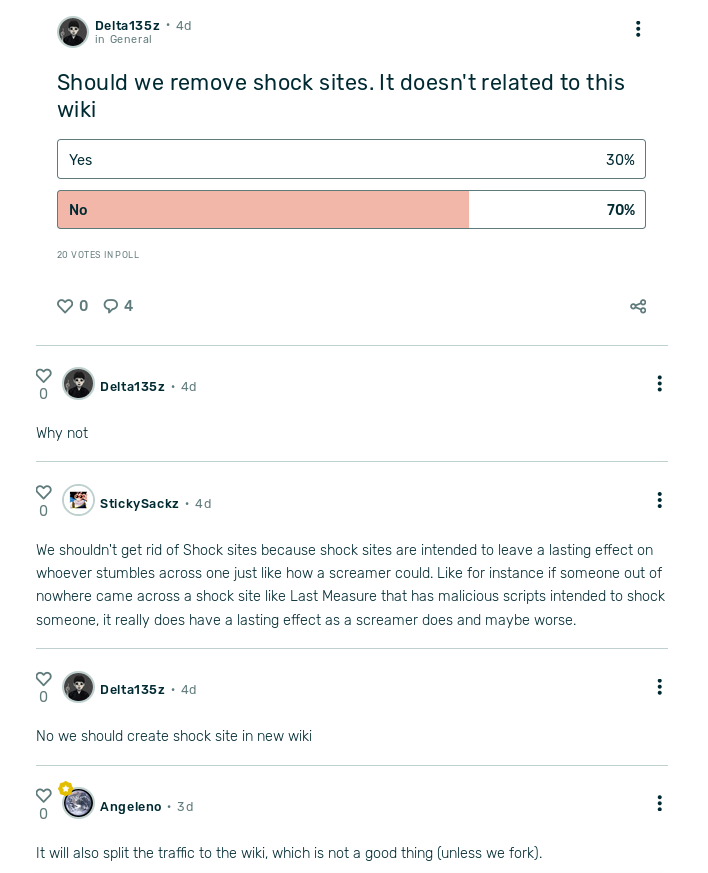Click Angeleno's earth avatar
The height and width of the screenshot is (873, 708).
[x=78, y=803]
